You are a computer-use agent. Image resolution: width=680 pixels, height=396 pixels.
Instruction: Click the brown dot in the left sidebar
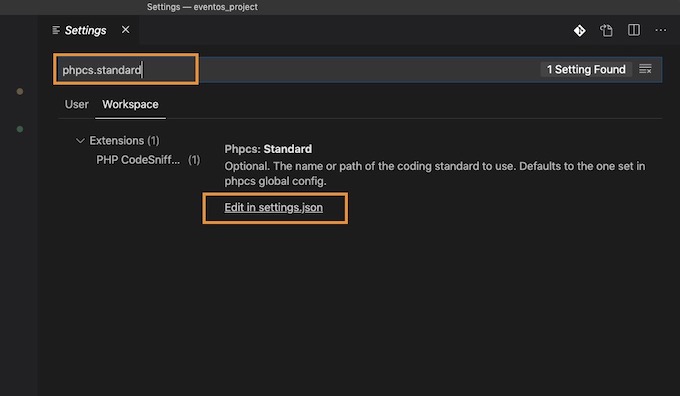20,92
